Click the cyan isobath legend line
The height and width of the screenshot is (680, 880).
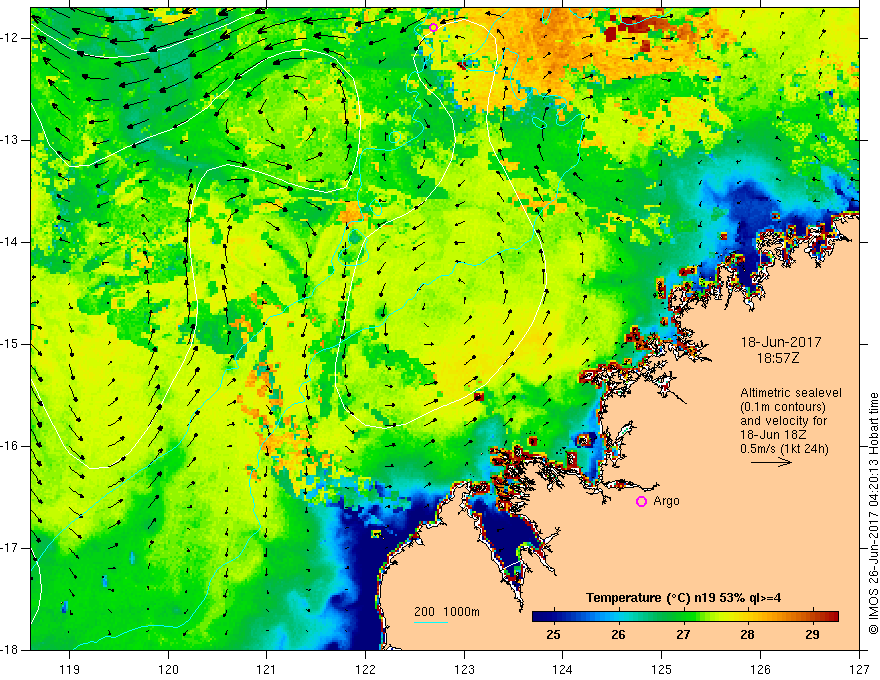[x=431, y=622]
